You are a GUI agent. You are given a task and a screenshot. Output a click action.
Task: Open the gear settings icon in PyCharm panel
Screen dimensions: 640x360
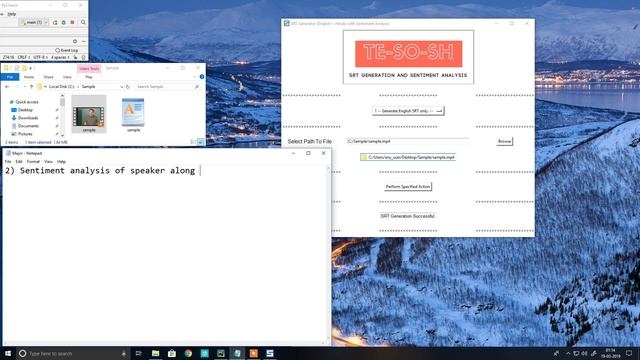(75, 41)
